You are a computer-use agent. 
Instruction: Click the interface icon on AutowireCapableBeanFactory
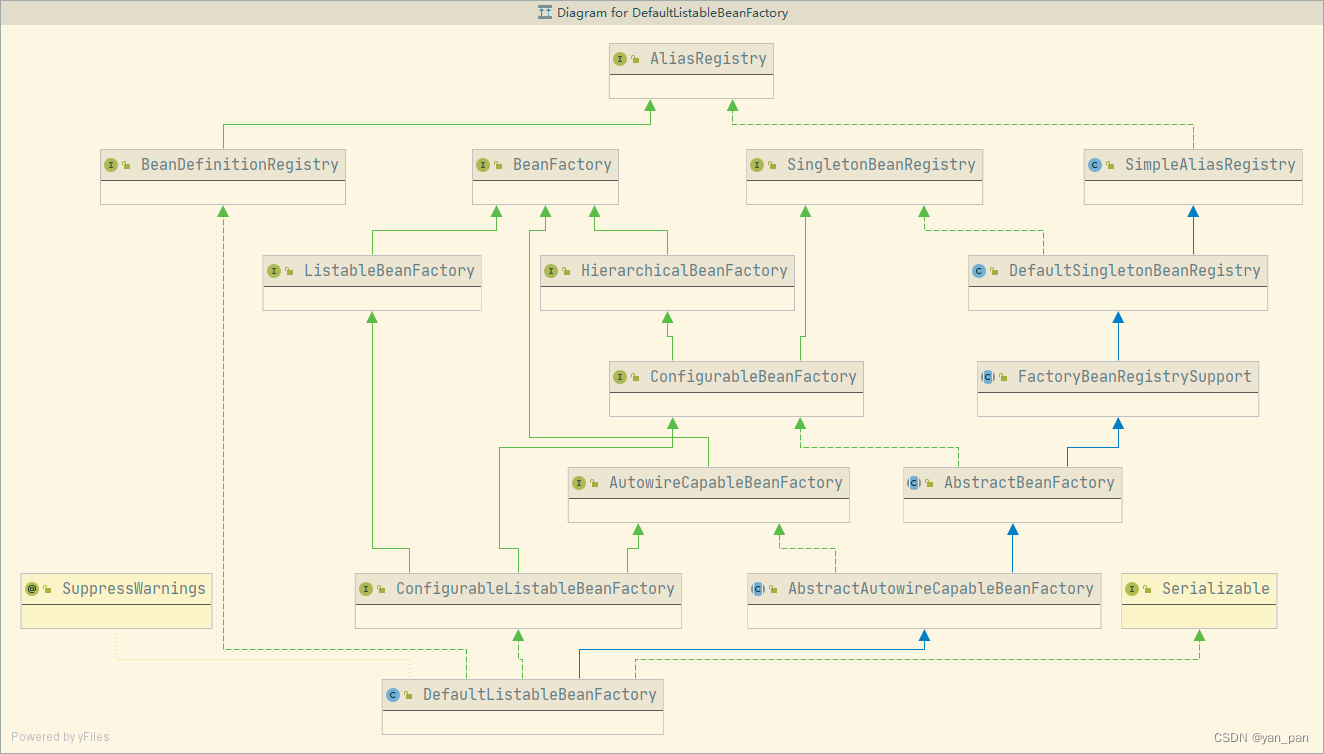point(579,483)
